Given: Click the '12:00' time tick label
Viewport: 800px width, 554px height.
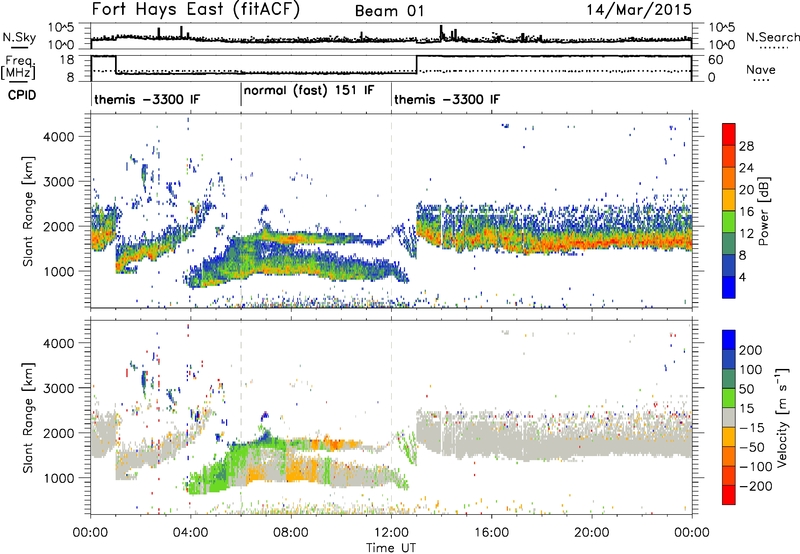Looking at the screenshot, I should pyautogui.click(x=391, y=533).
